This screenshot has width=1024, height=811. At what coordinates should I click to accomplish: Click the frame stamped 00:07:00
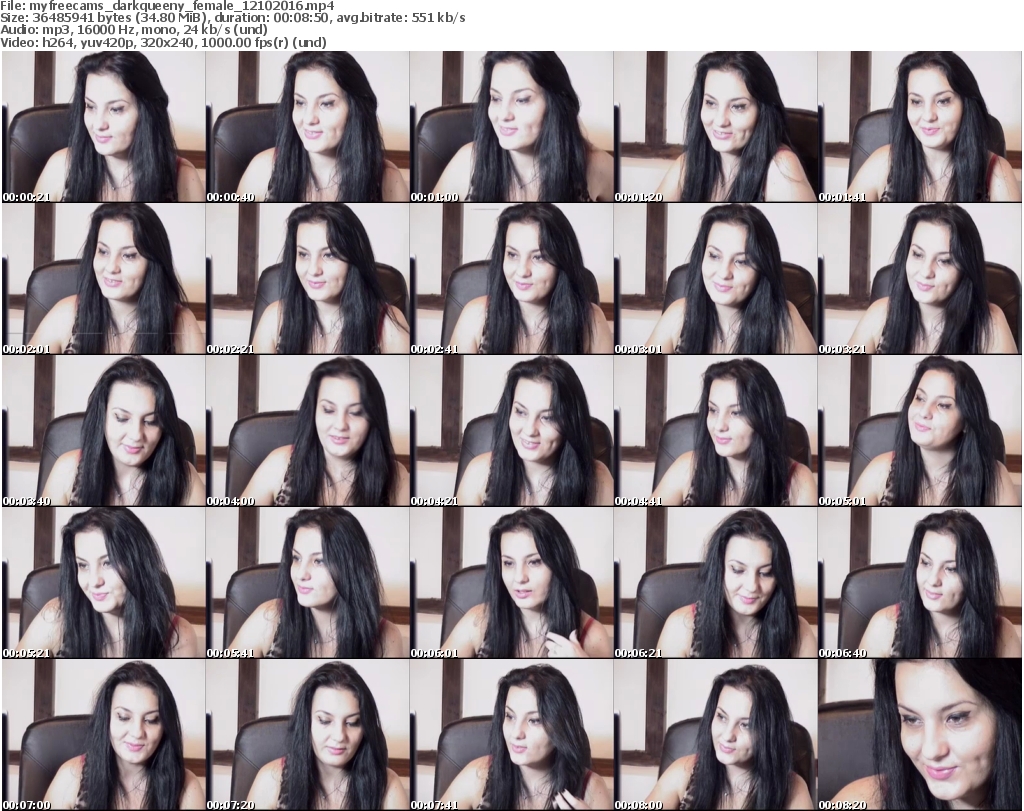point(103,735)
